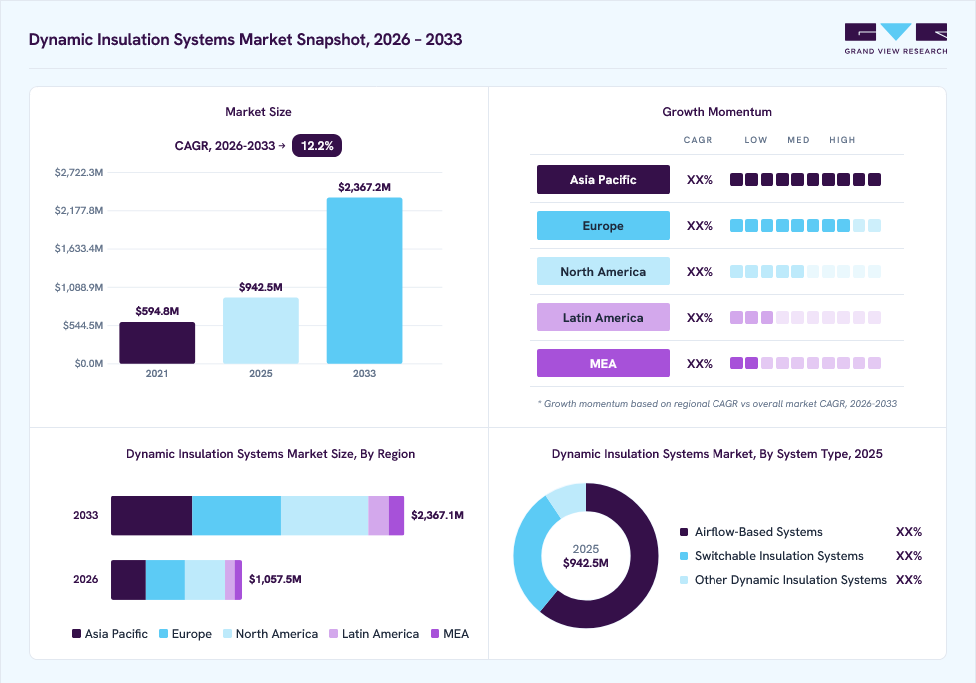The image size is (976, 683).
Task: Click the growth momentum footnote text
Action: (x=717, y=404)
